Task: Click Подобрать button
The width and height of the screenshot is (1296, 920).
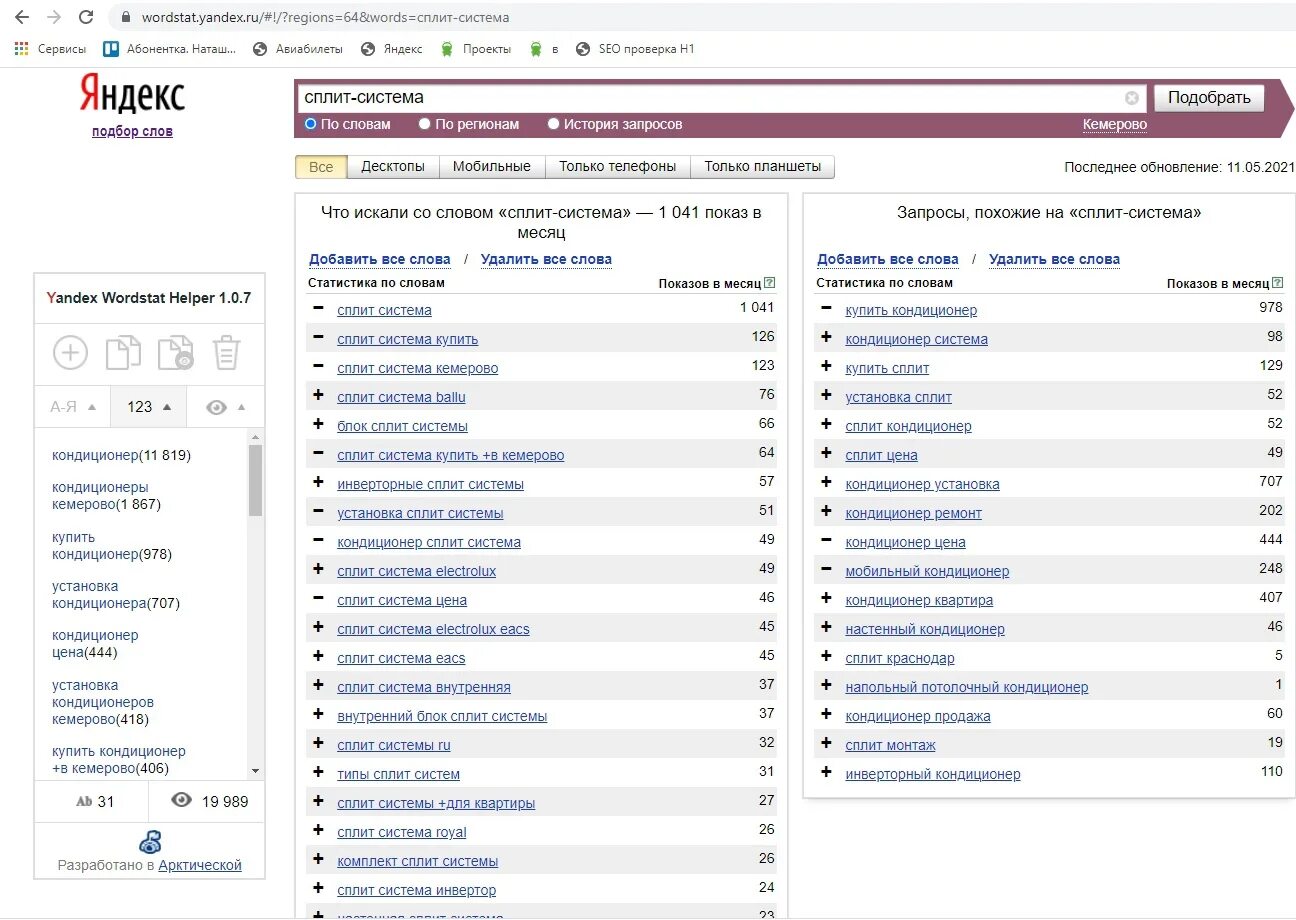Action: (x=1209, y=98)
